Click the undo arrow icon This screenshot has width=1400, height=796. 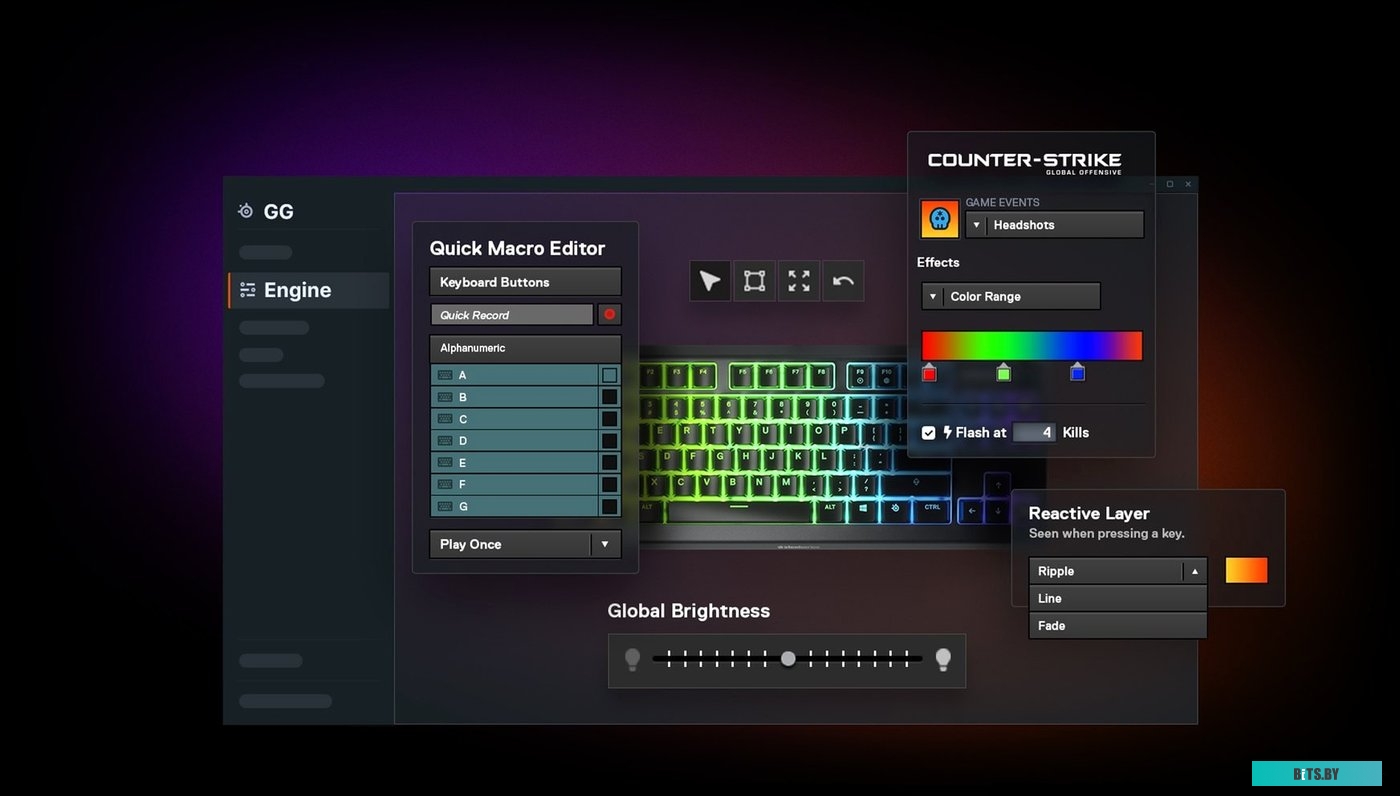843,281
